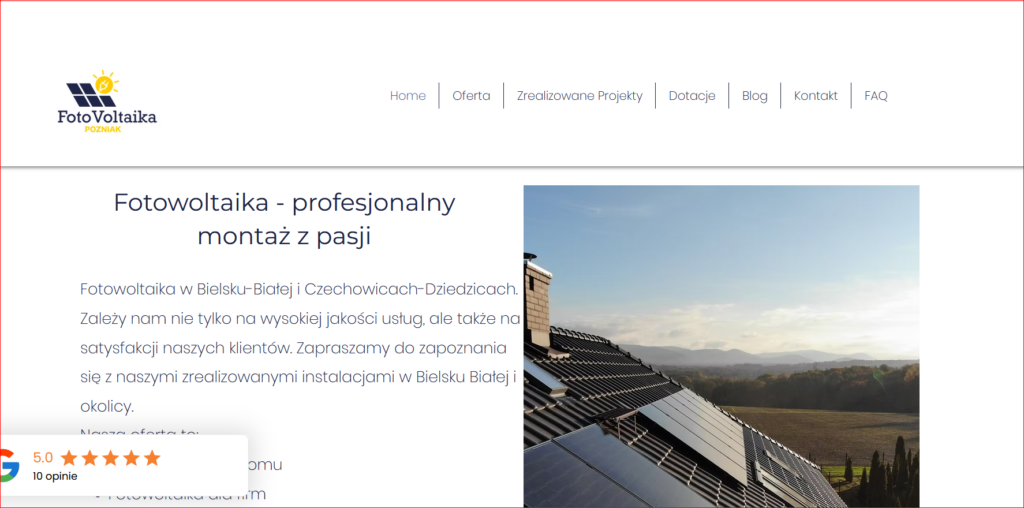Click the yellow POZNIAK logo caption
Viewport: 1024px width, 508px height.
pyautogui.click(x=103, y=129)
